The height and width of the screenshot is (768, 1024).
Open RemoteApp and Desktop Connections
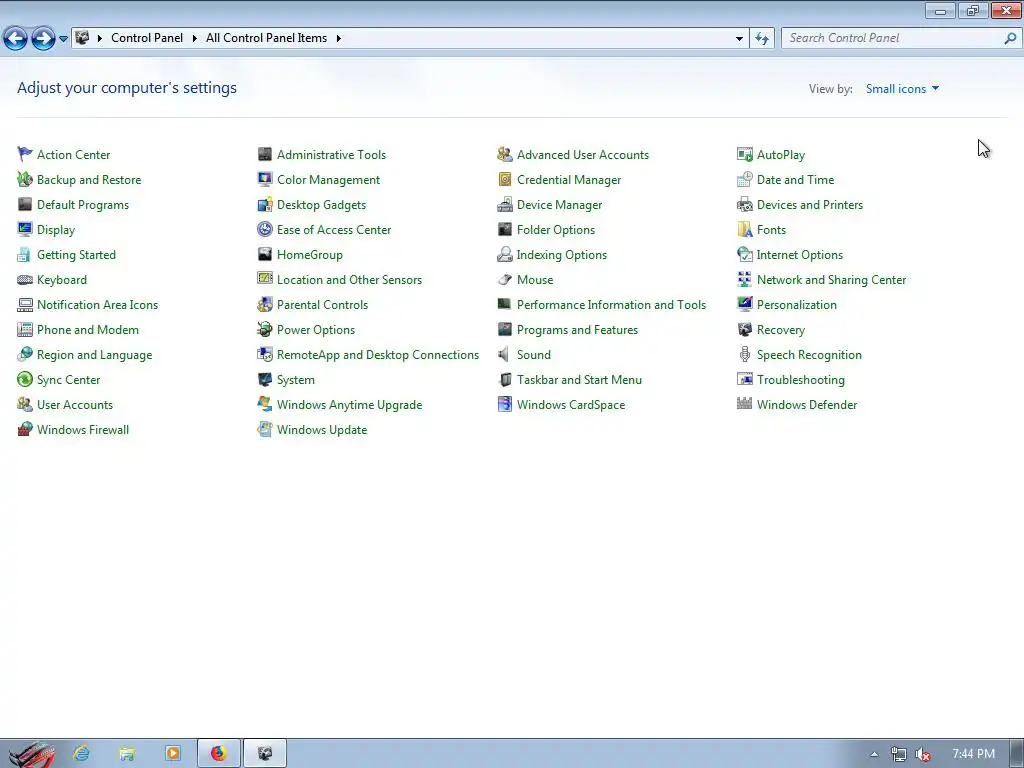click(x=378, y=355)
